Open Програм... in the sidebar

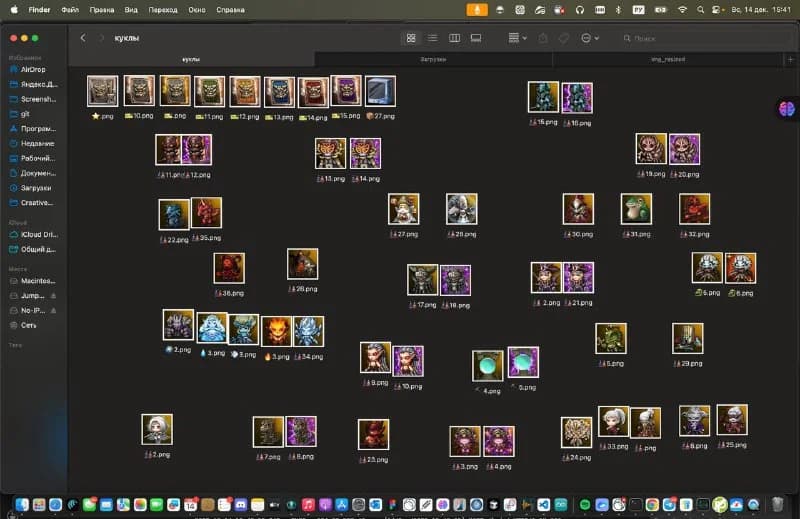[x=33, y=129]
